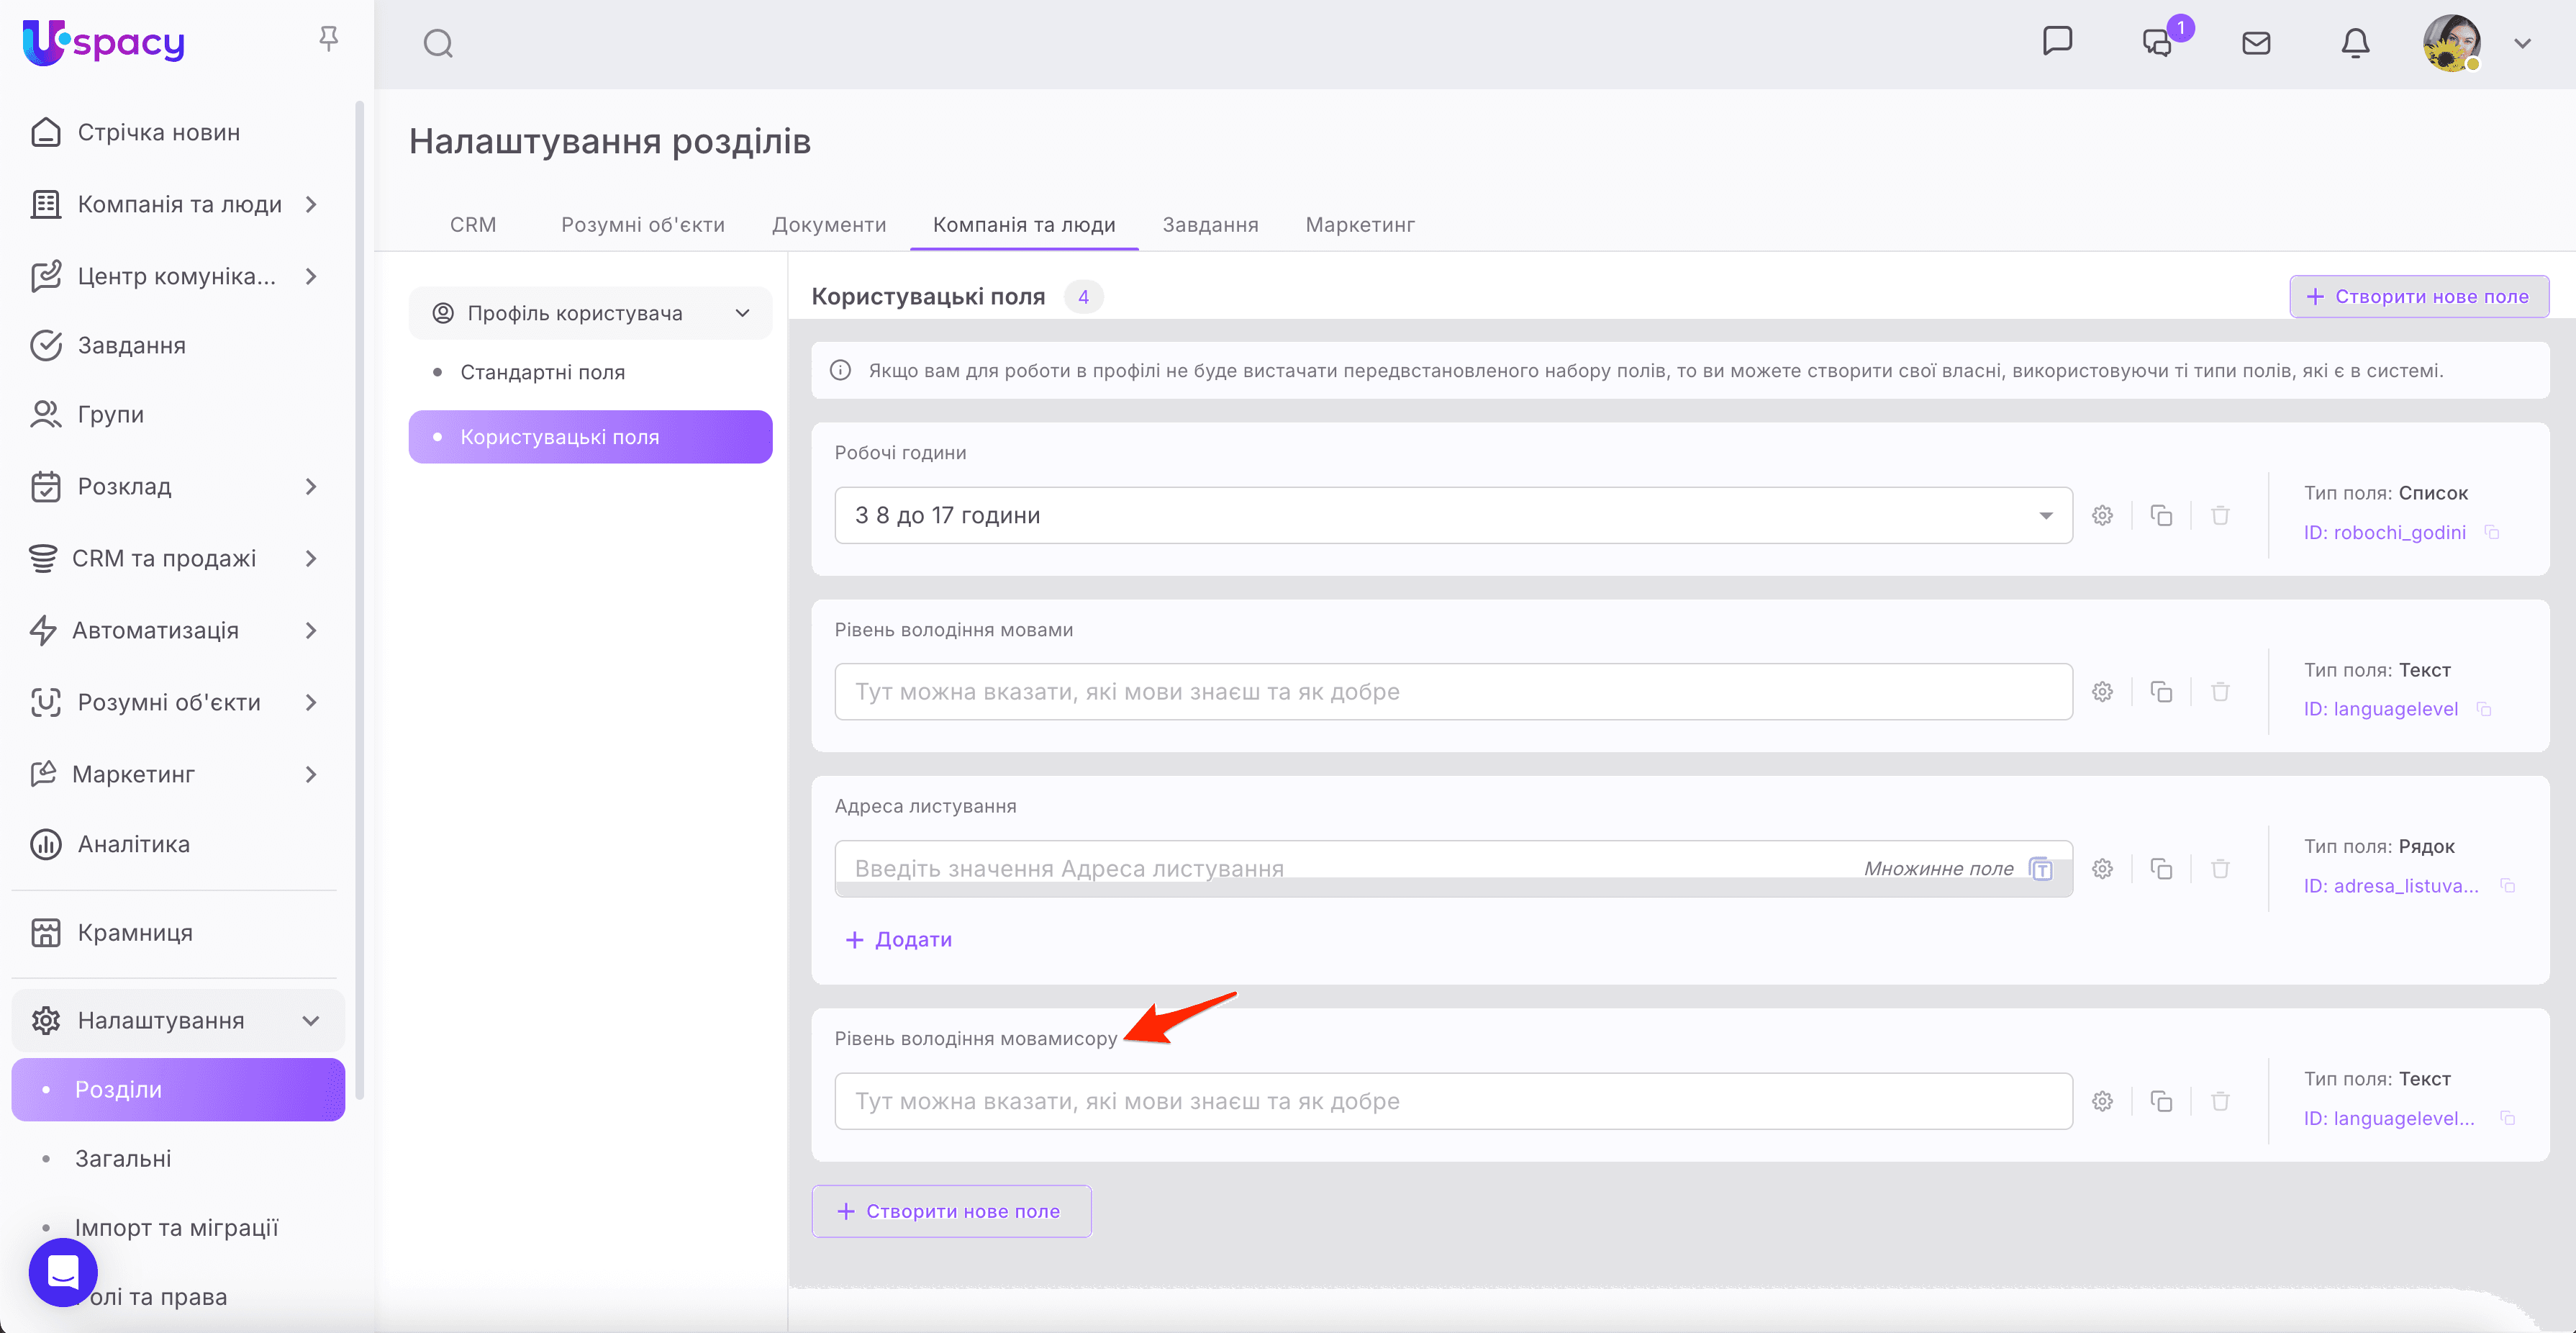Delete the Рівень володіння мовами field
Image resolution: width=2576 pixels, height=1333 pixels.
pos(2220,691)
